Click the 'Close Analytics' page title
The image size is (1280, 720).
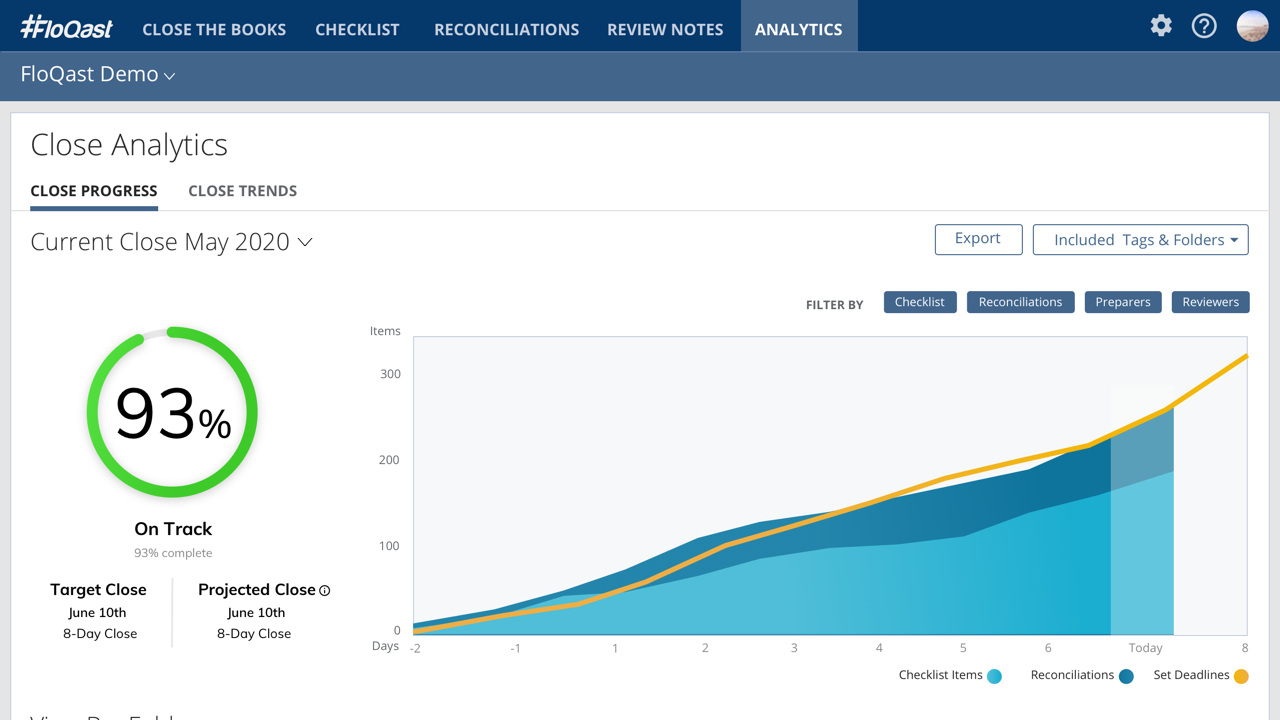[129, 145]
